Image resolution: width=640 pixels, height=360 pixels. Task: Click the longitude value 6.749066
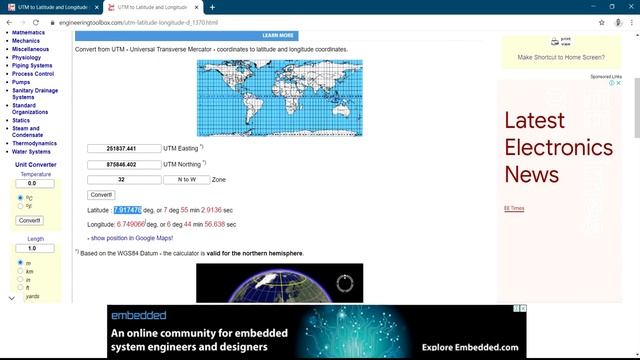click(x=131, y=224)
